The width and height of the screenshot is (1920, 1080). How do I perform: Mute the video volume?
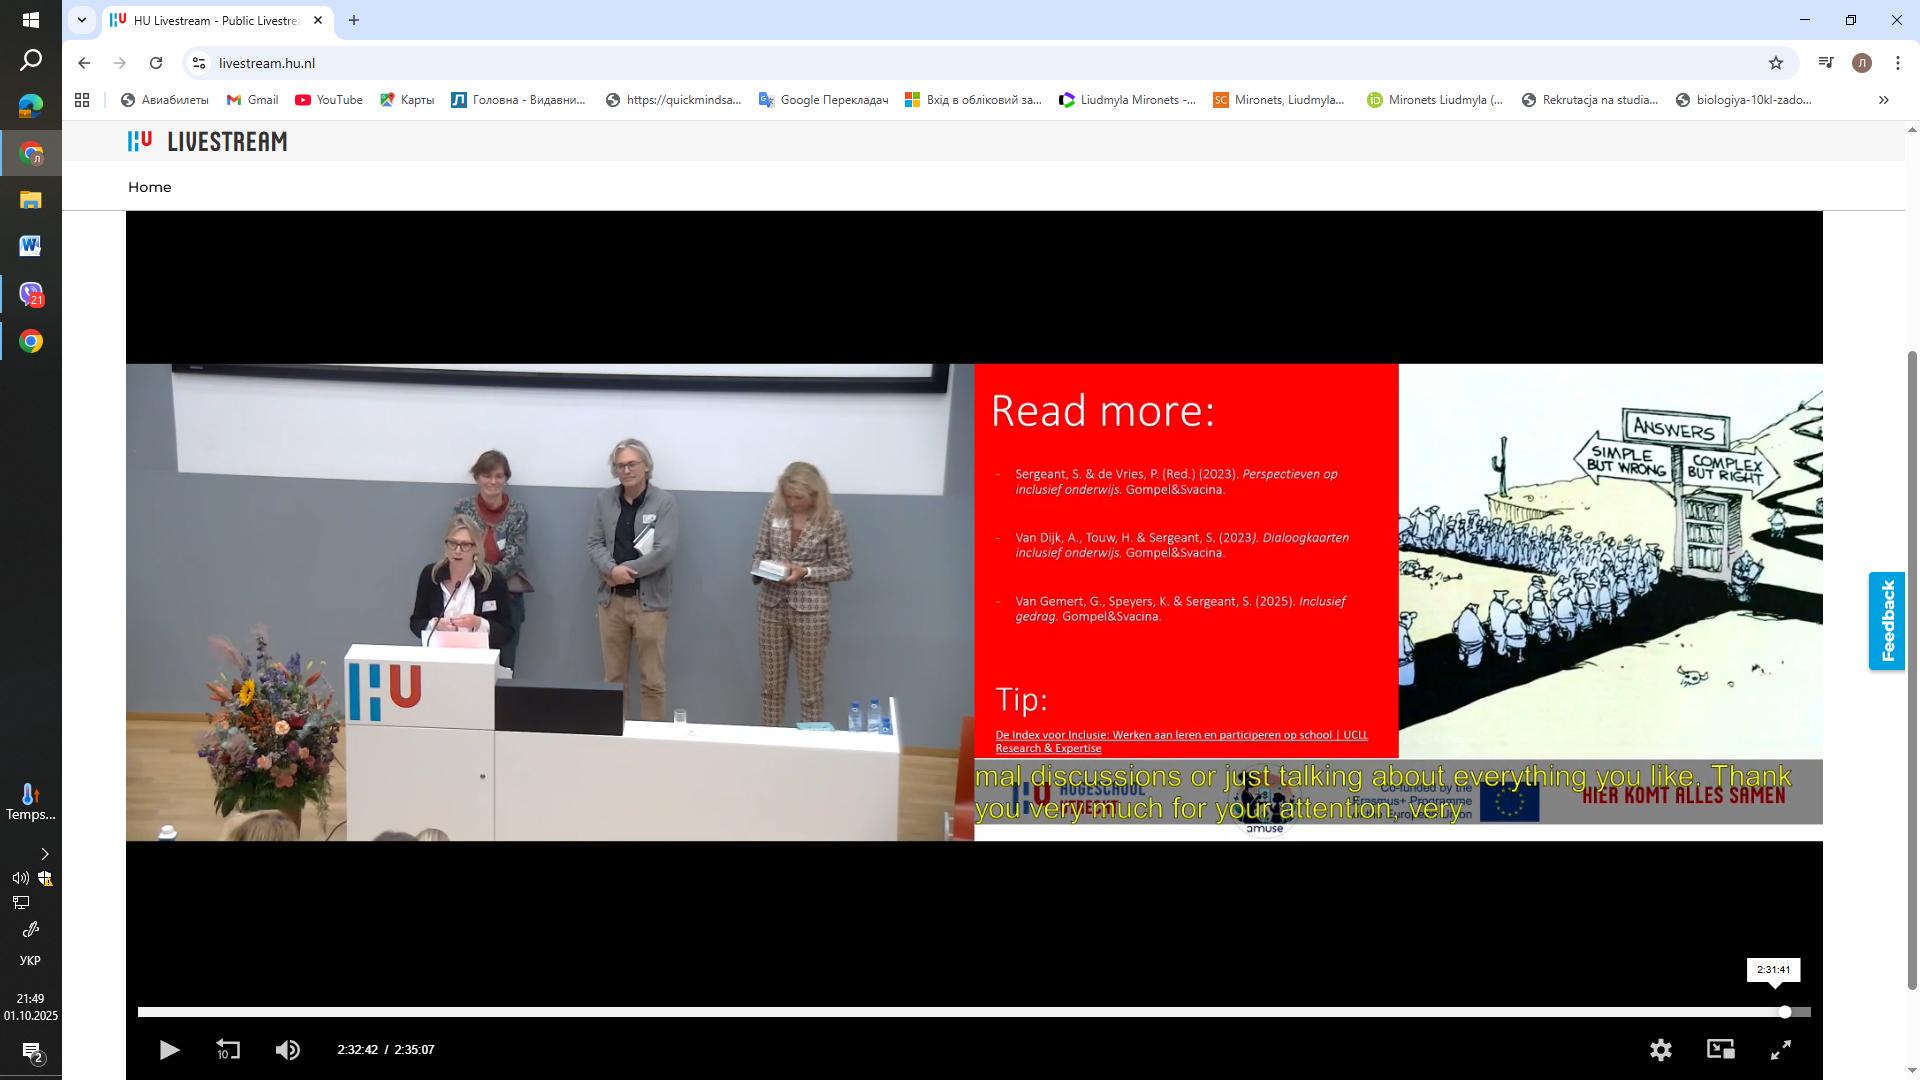point(287,1050)
